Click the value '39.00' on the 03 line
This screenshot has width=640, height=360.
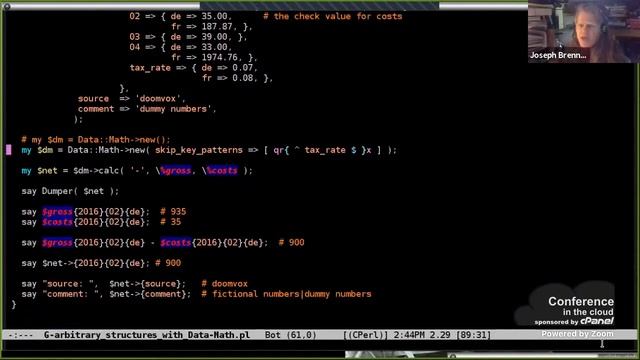tap(214, 37)
